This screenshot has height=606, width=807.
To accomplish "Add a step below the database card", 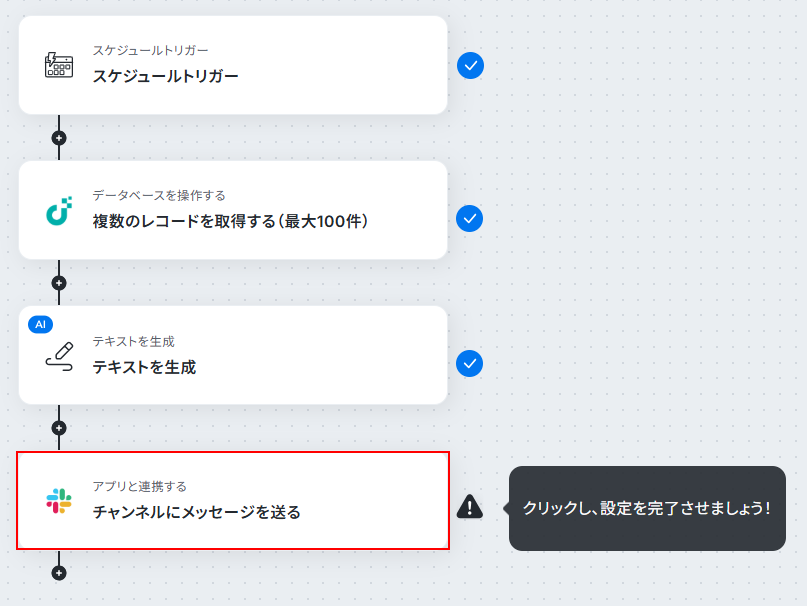I will click(x=59, y=283).
